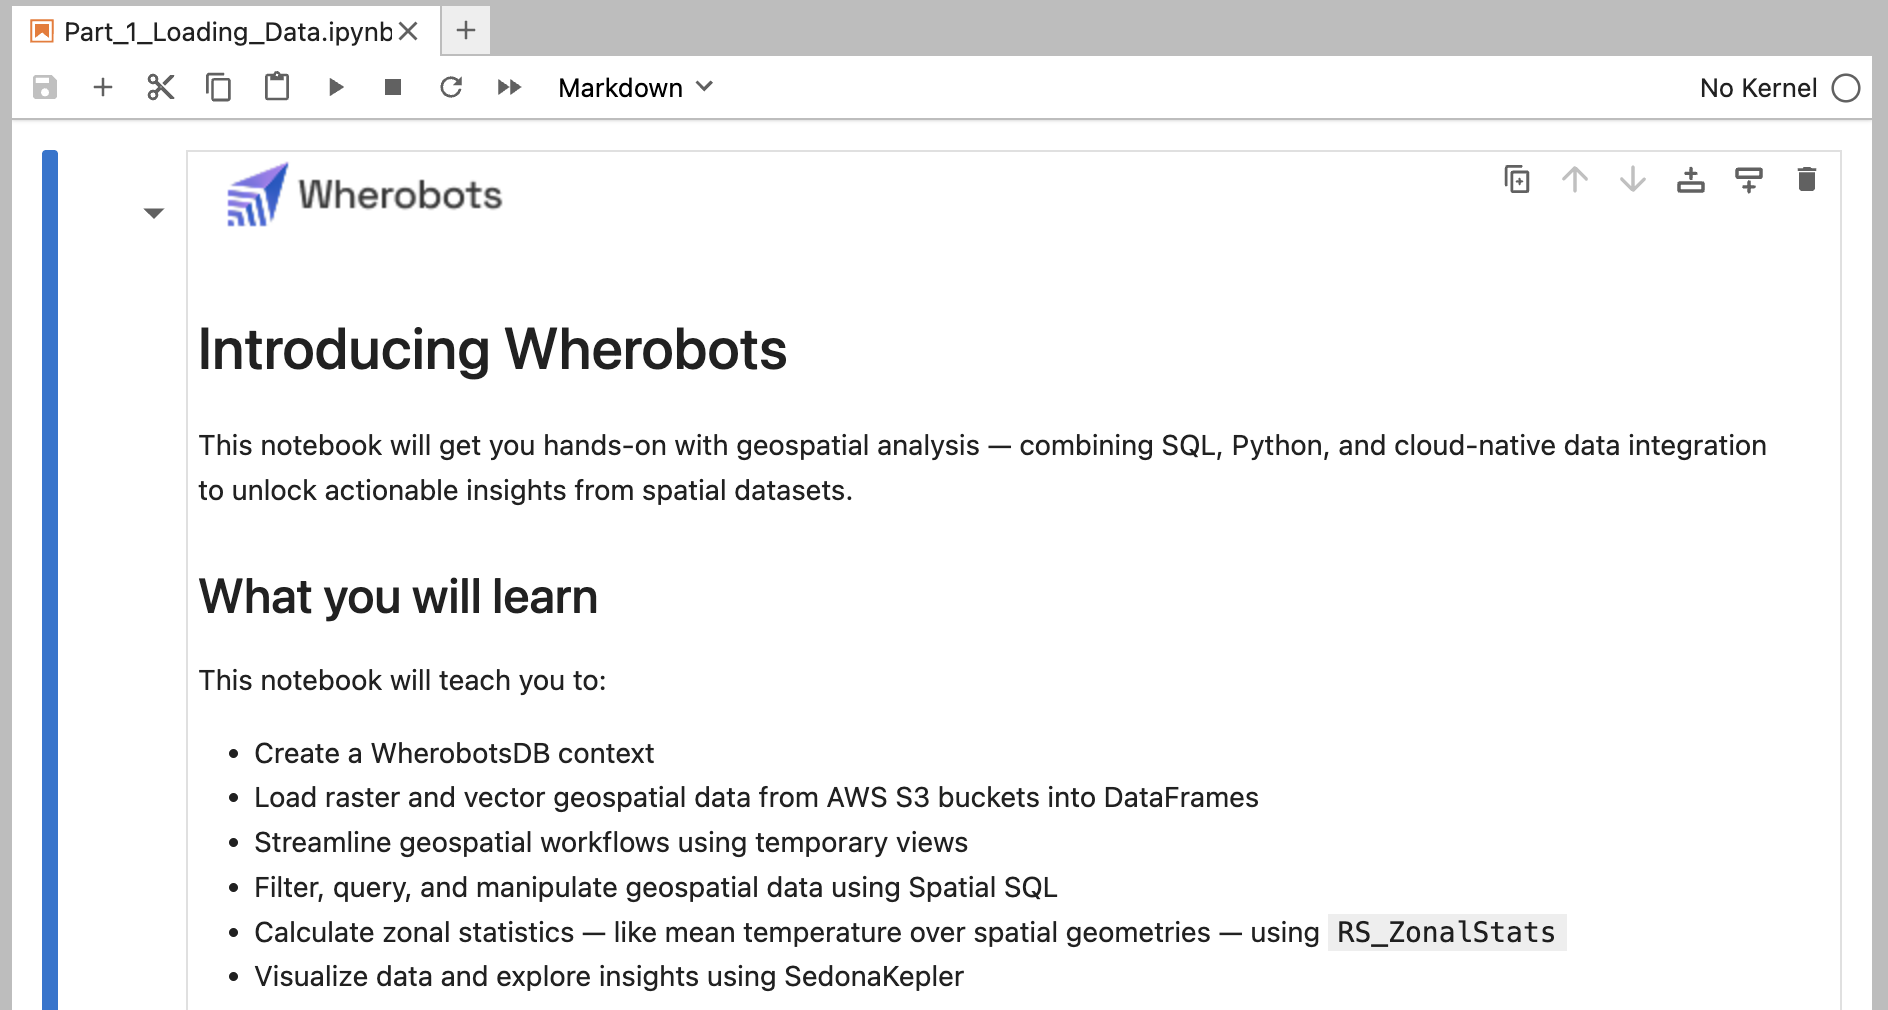Click the RS_ZonalStats inline code
Viewport: 1888px width, 1010px height.
[x=1446, y=933]
